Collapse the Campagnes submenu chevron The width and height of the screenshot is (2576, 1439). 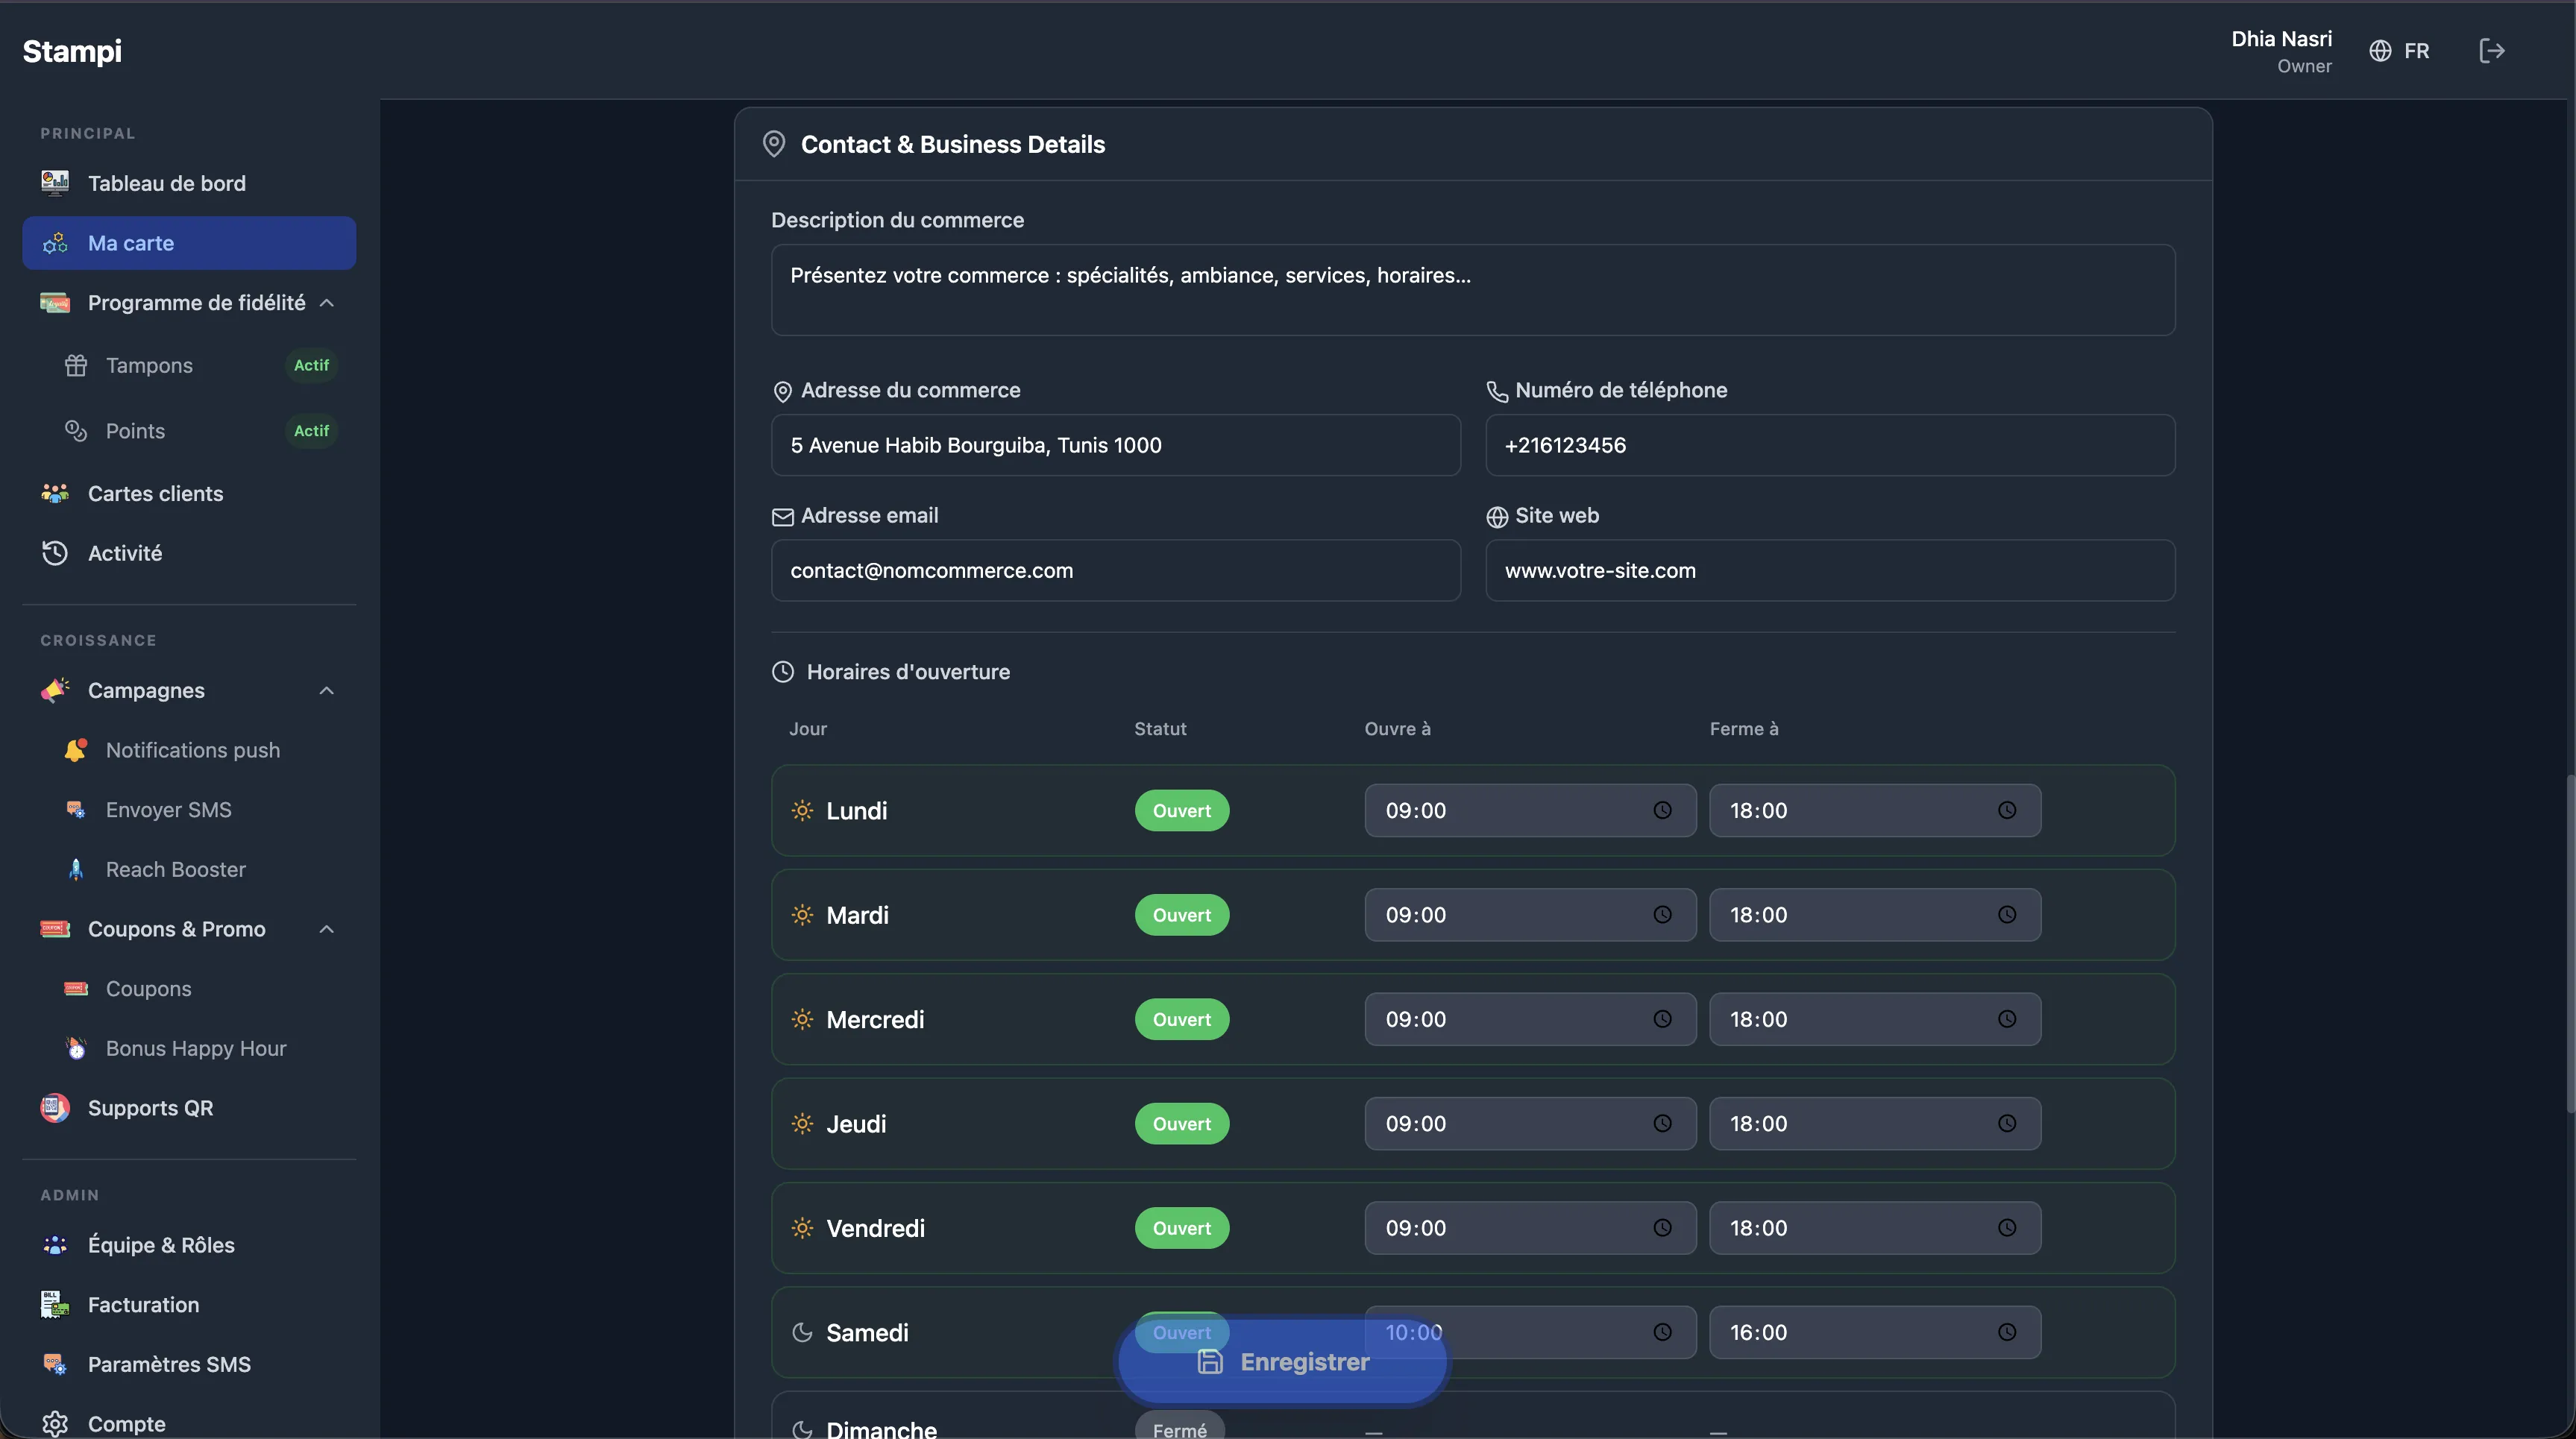(x=326, y=691)
